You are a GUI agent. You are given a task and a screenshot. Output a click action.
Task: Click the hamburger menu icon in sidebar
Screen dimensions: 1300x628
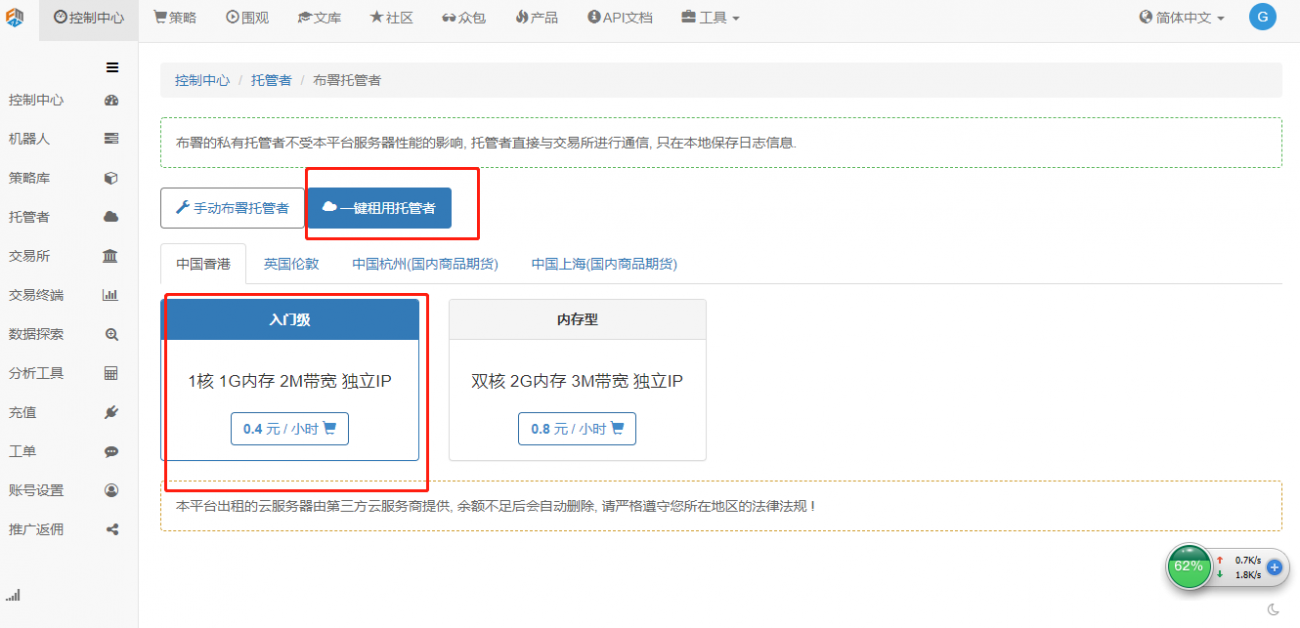pyautogui.click(x=112, y=68)
